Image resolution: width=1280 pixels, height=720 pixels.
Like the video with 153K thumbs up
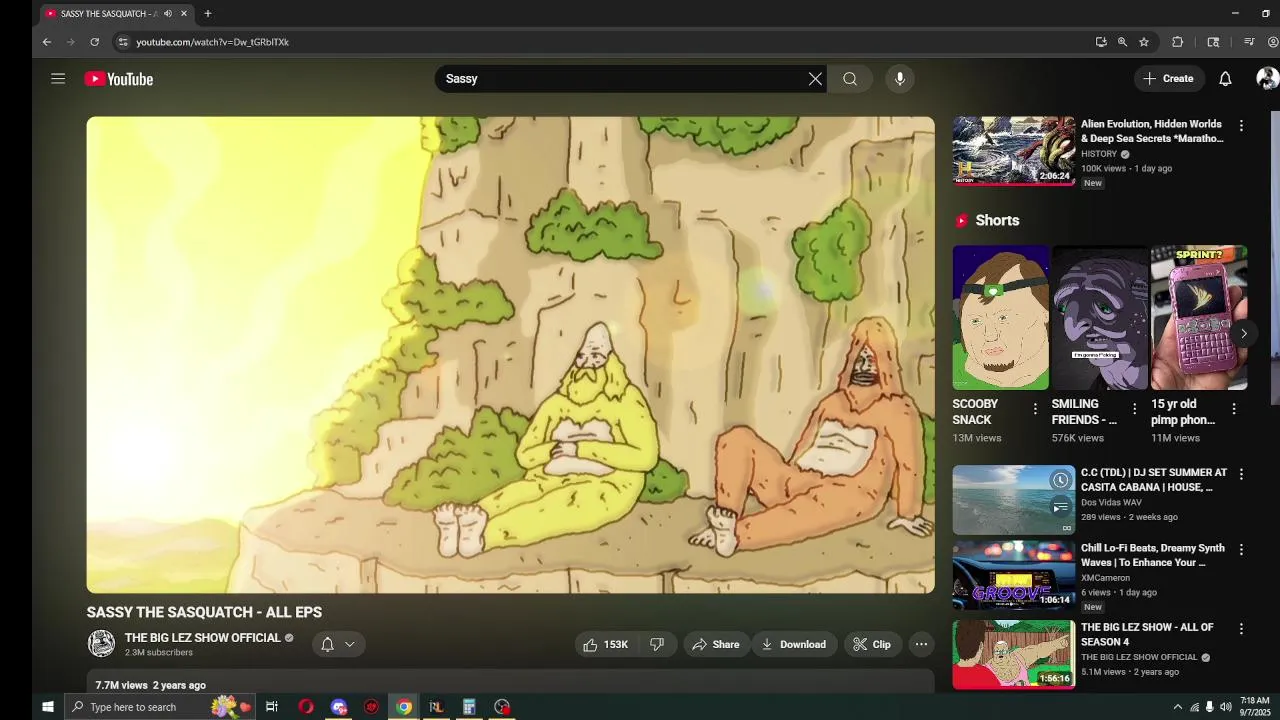tap(606, 645)
